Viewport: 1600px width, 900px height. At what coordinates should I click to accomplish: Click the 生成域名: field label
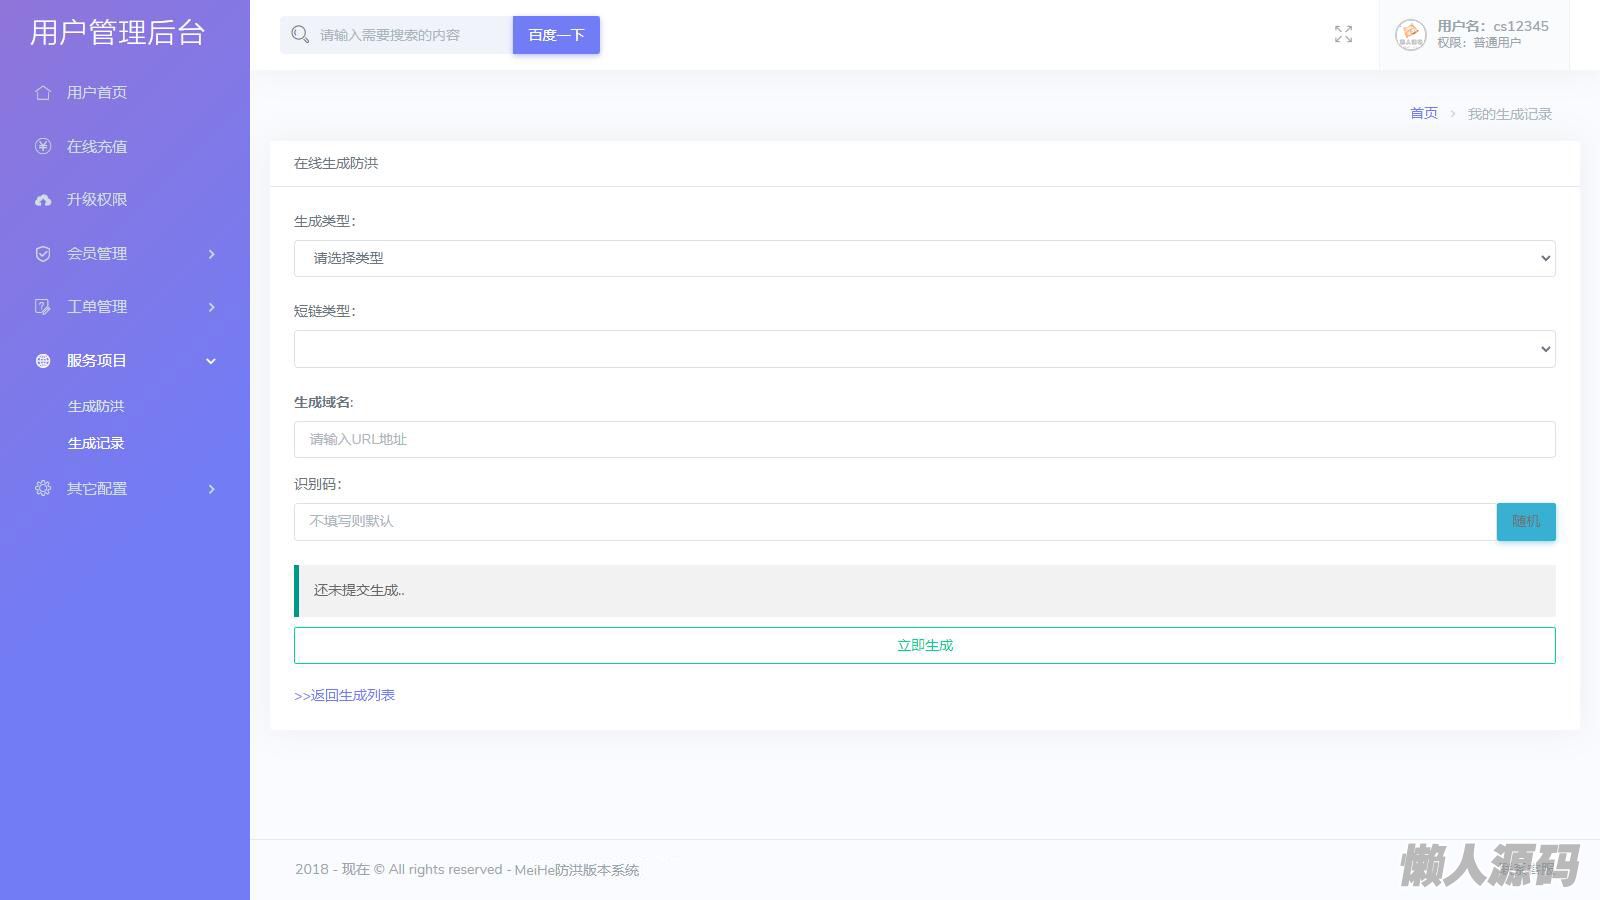point(324,402)
